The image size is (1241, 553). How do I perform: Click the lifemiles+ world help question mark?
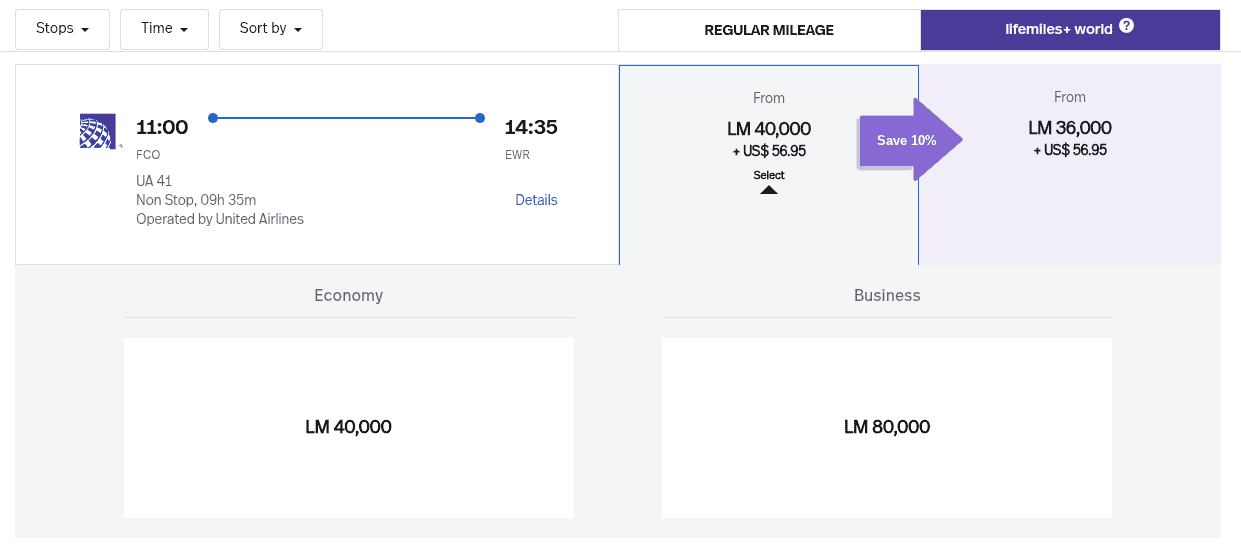1126,26
